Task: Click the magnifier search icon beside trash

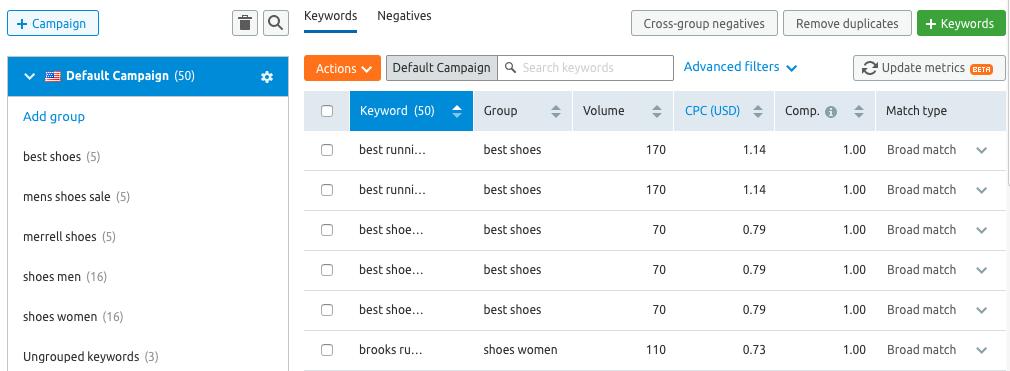Action: click(x=276, y=24)
